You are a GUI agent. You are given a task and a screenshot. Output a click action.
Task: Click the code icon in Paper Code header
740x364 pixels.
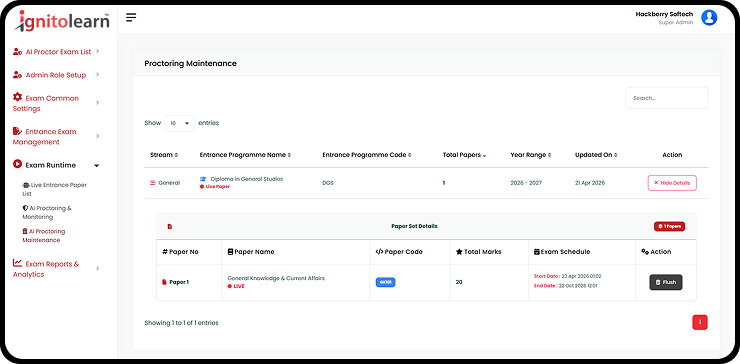coord(379,252)
